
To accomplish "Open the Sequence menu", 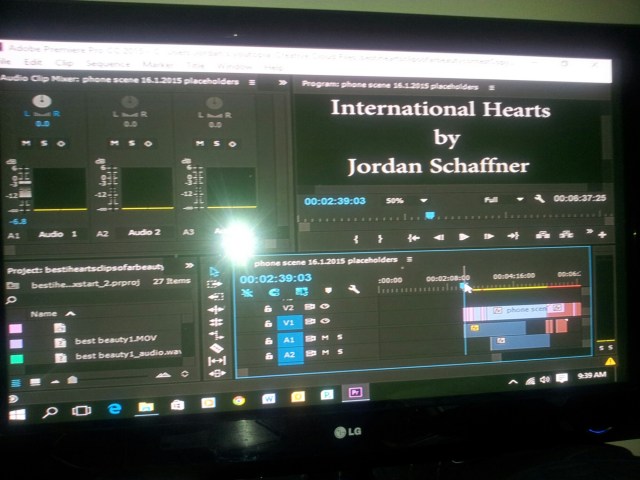I will (x=102, y=64).
